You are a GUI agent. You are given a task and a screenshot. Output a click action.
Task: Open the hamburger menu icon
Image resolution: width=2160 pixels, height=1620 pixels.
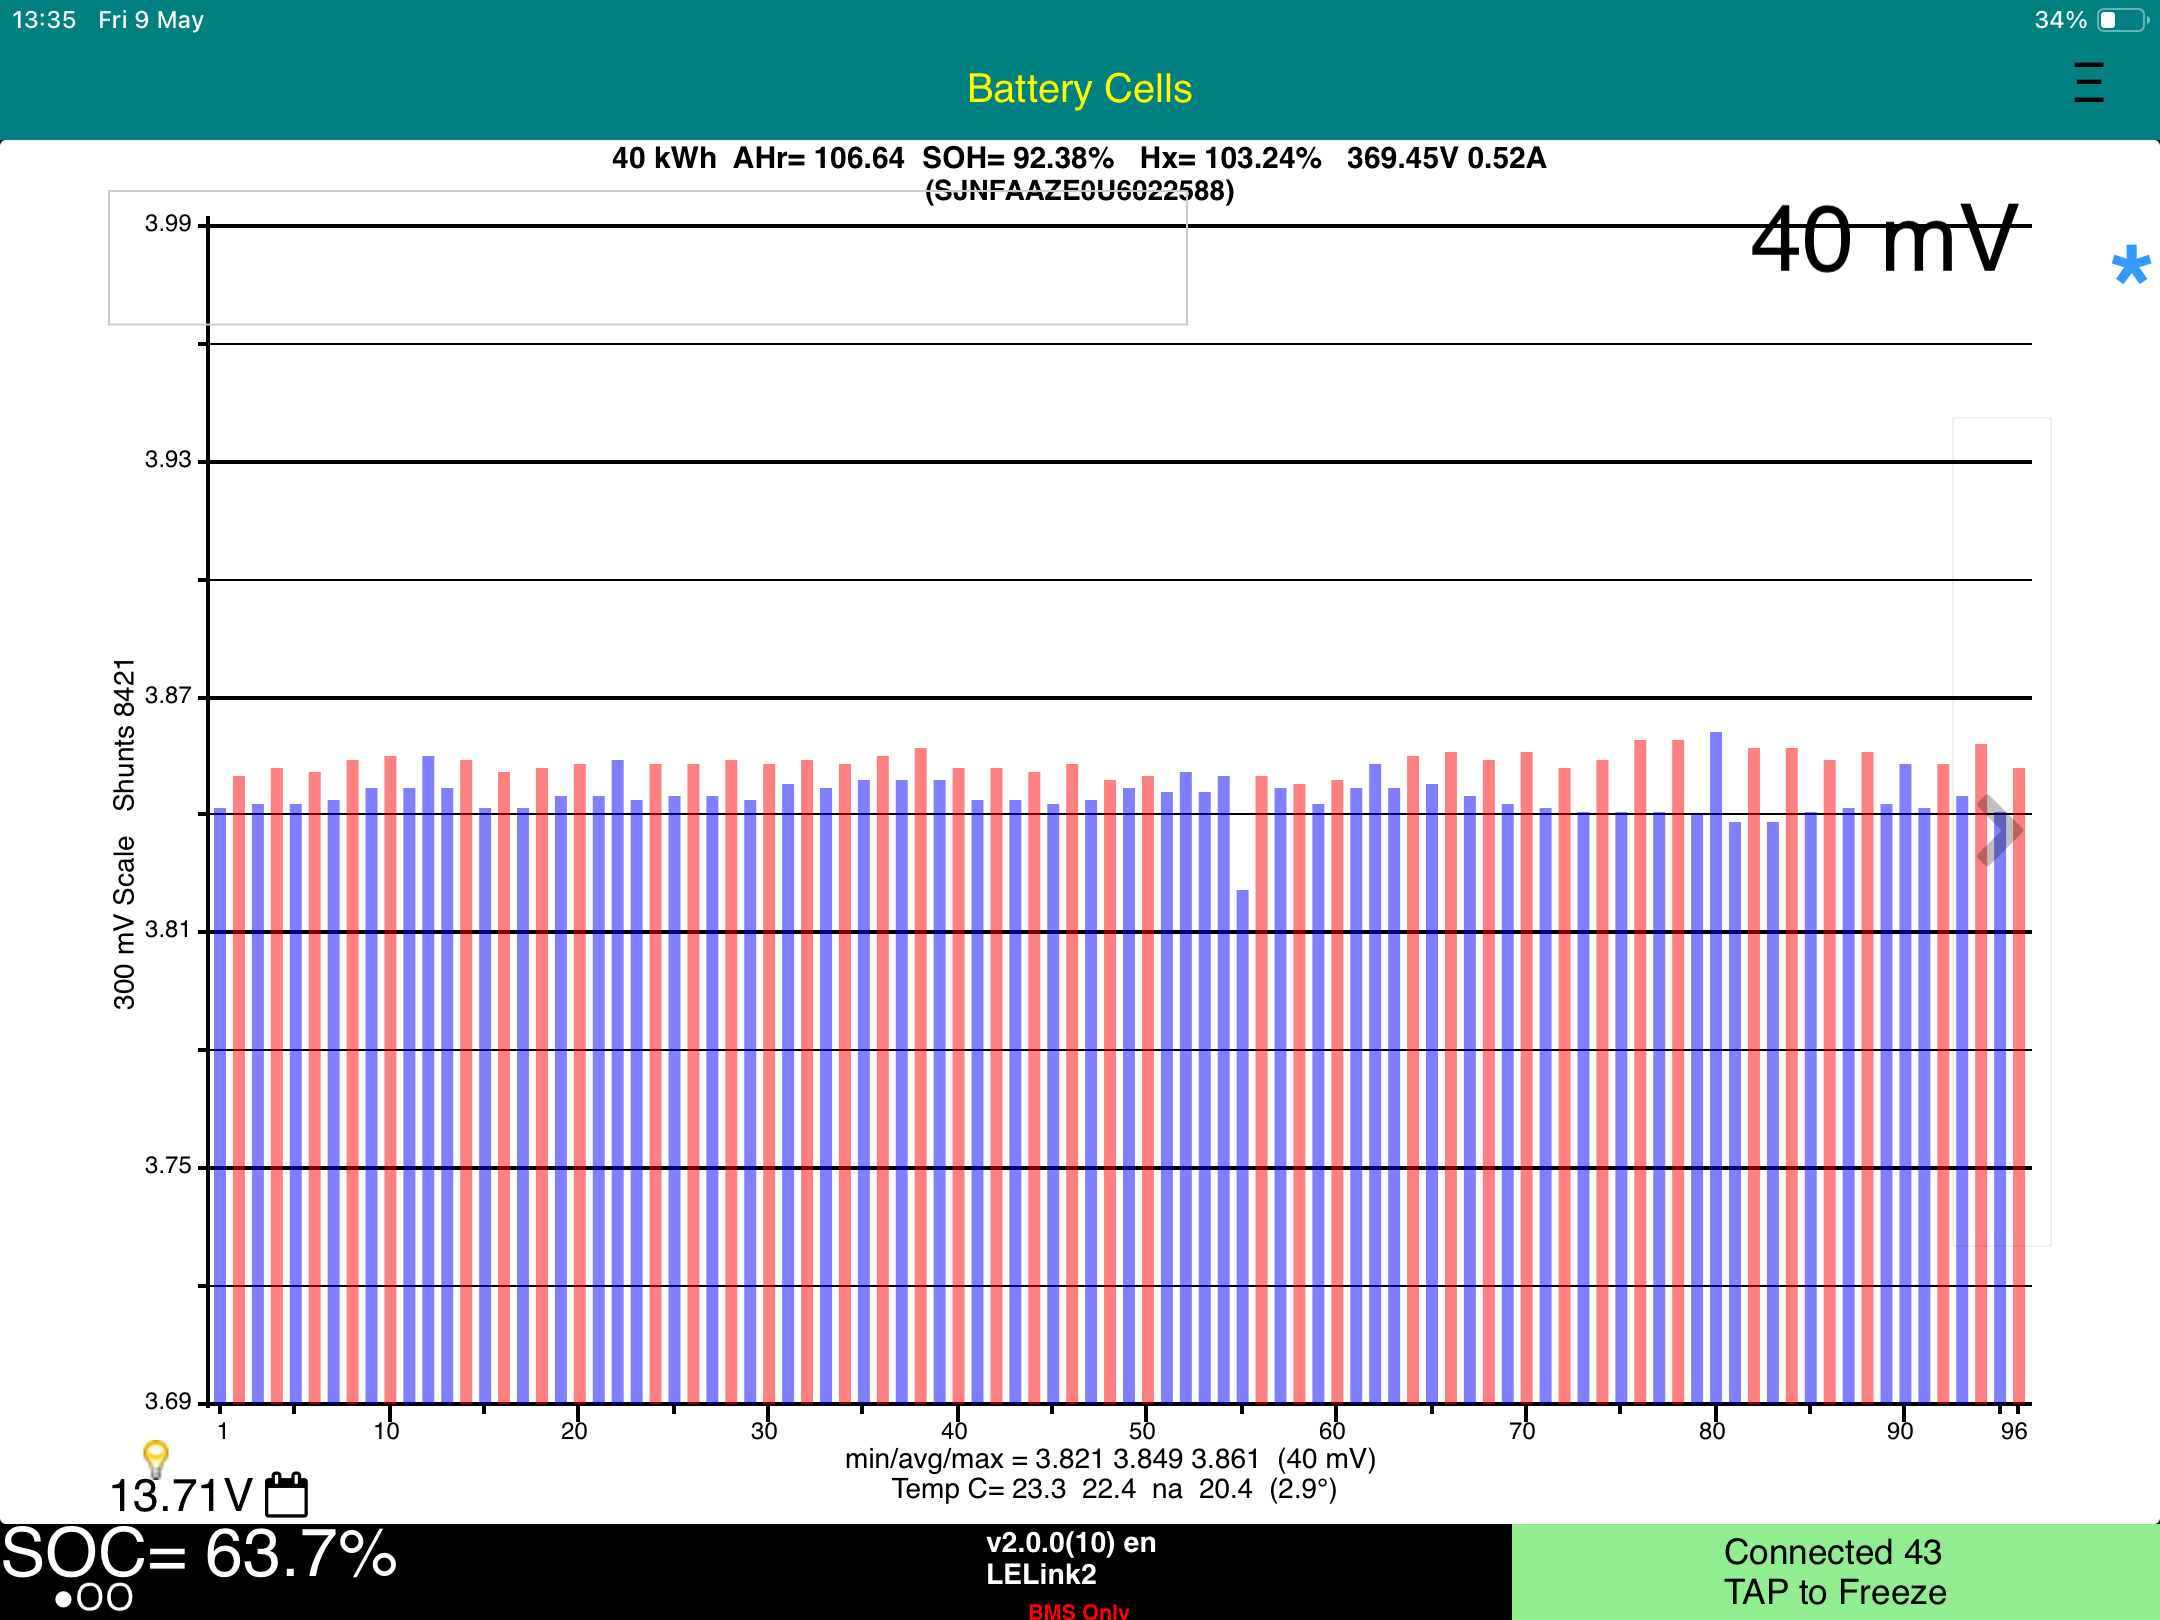coord(2088,83)
